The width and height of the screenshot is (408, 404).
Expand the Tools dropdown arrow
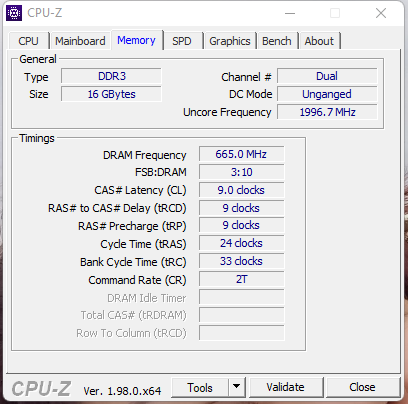tap(237, 387)
